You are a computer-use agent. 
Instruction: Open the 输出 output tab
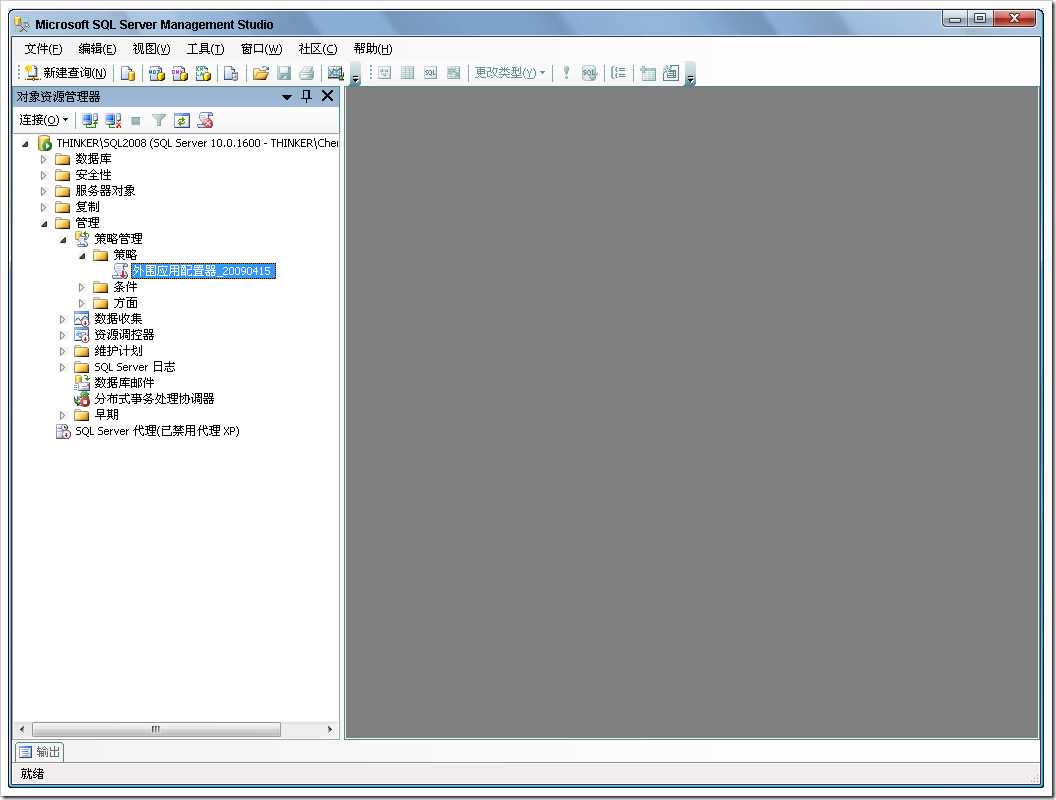tap(40, 752)
